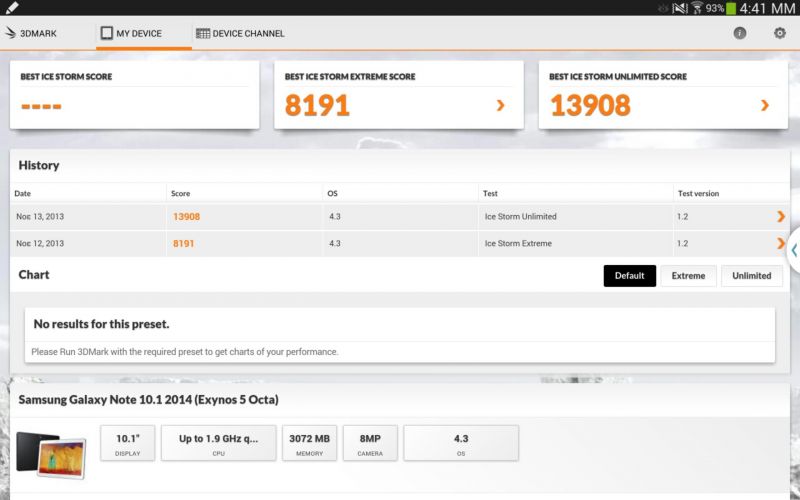This screenshot has height=500, width=800.
Task: Click the Galaxy Note device thumbnail
Action: click(x=51, y=455)
